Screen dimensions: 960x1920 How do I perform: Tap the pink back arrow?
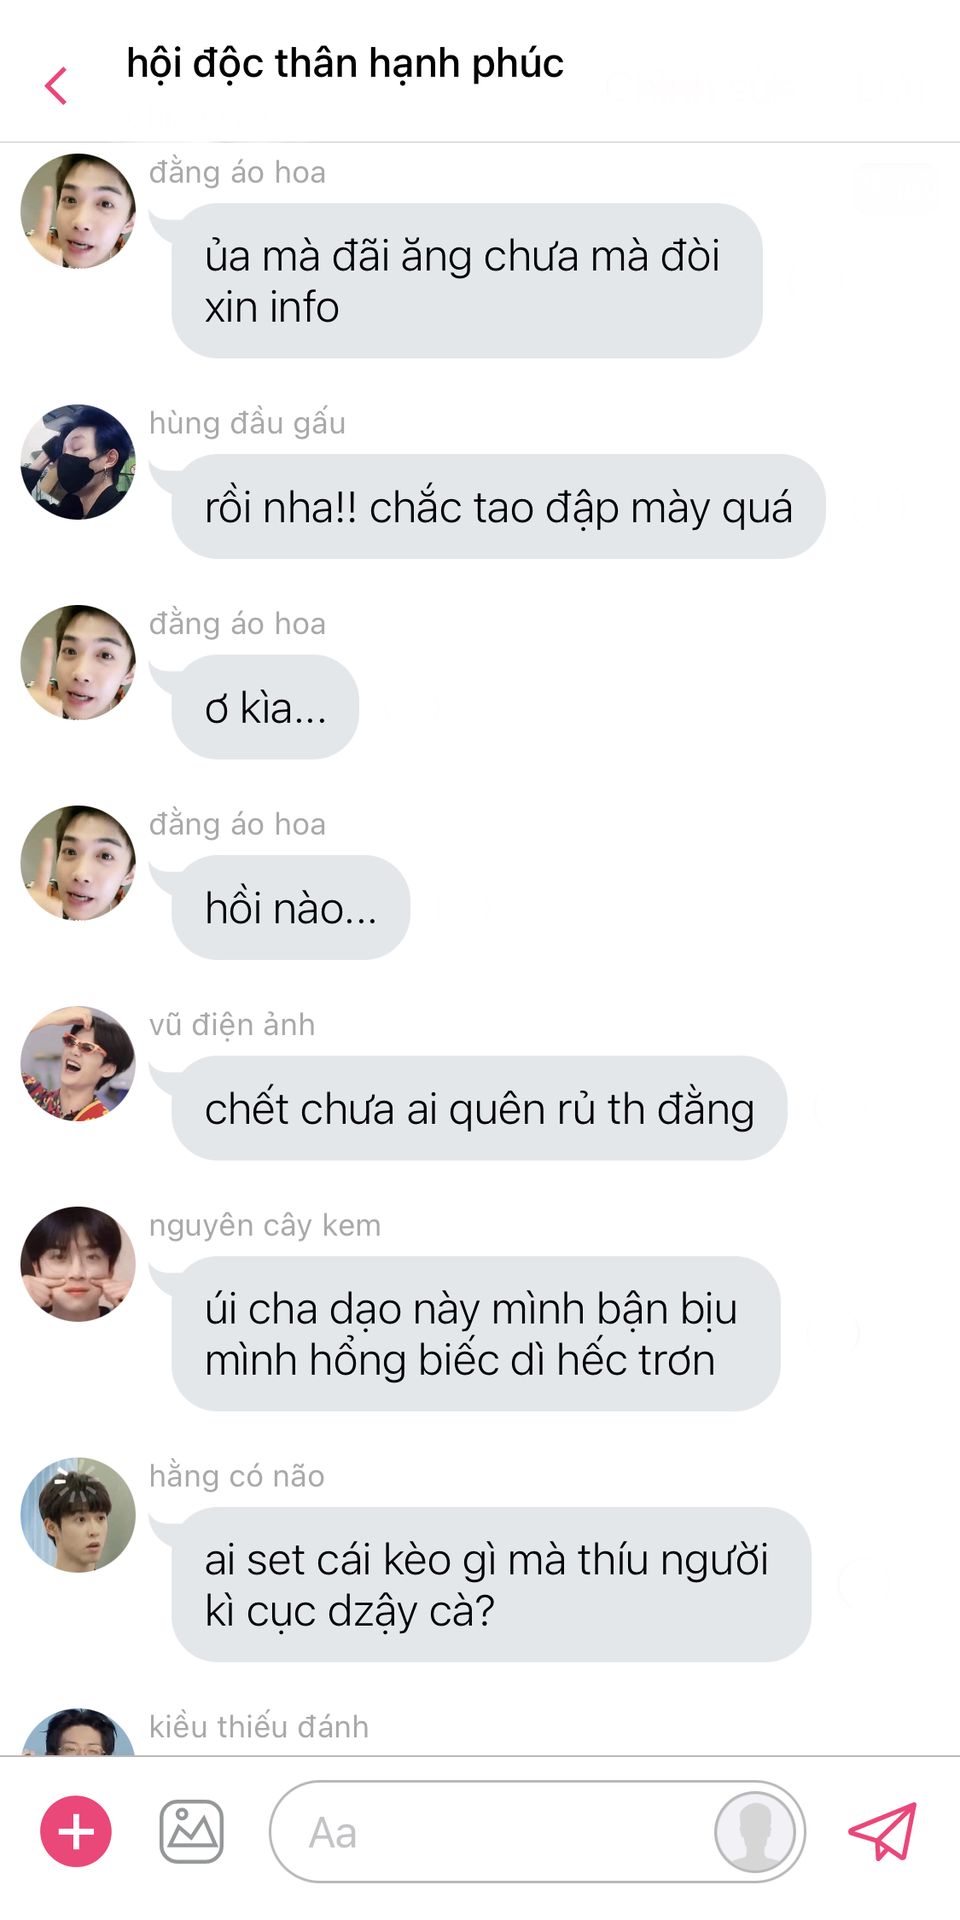click(57, 86)
